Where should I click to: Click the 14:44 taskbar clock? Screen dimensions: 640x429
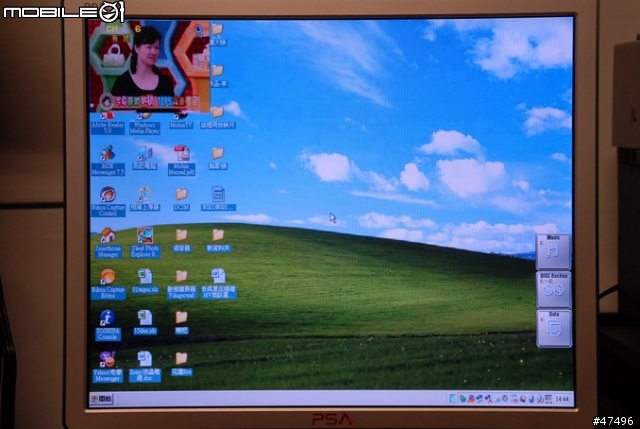(x=562, y=399)
